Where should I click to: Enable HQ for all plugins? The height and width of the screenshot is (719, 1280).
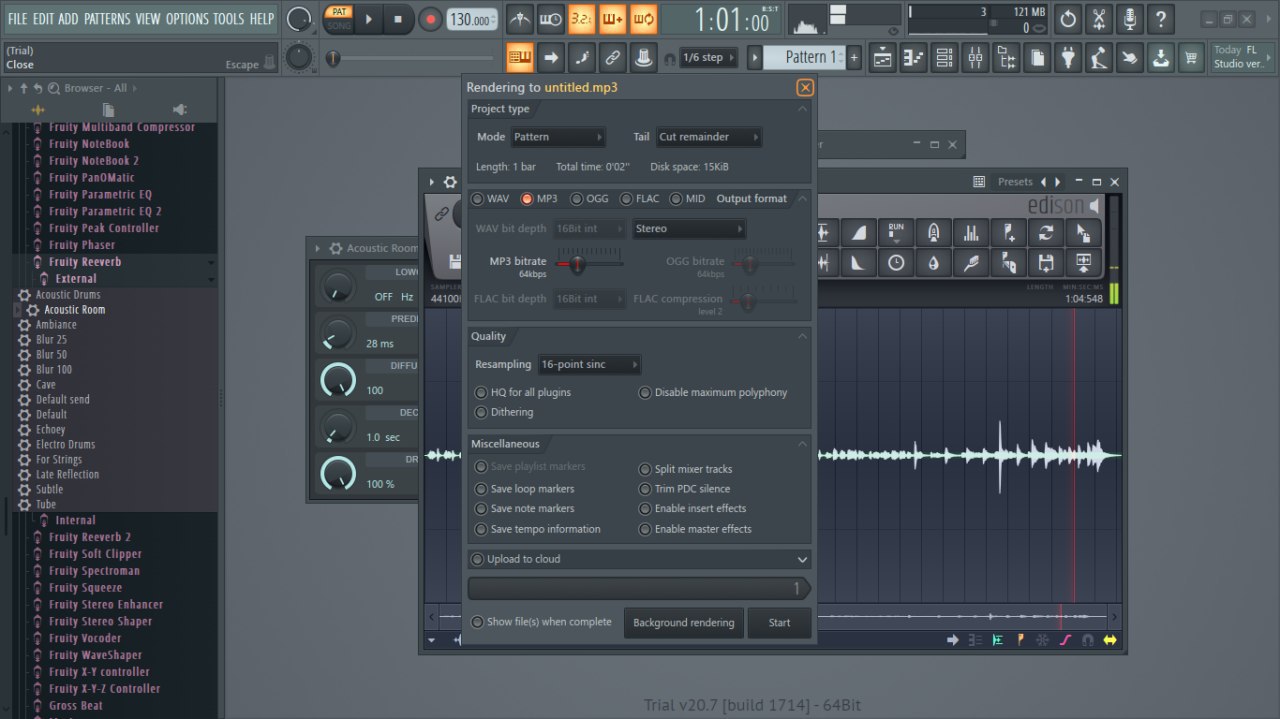[x=523, y=393]
